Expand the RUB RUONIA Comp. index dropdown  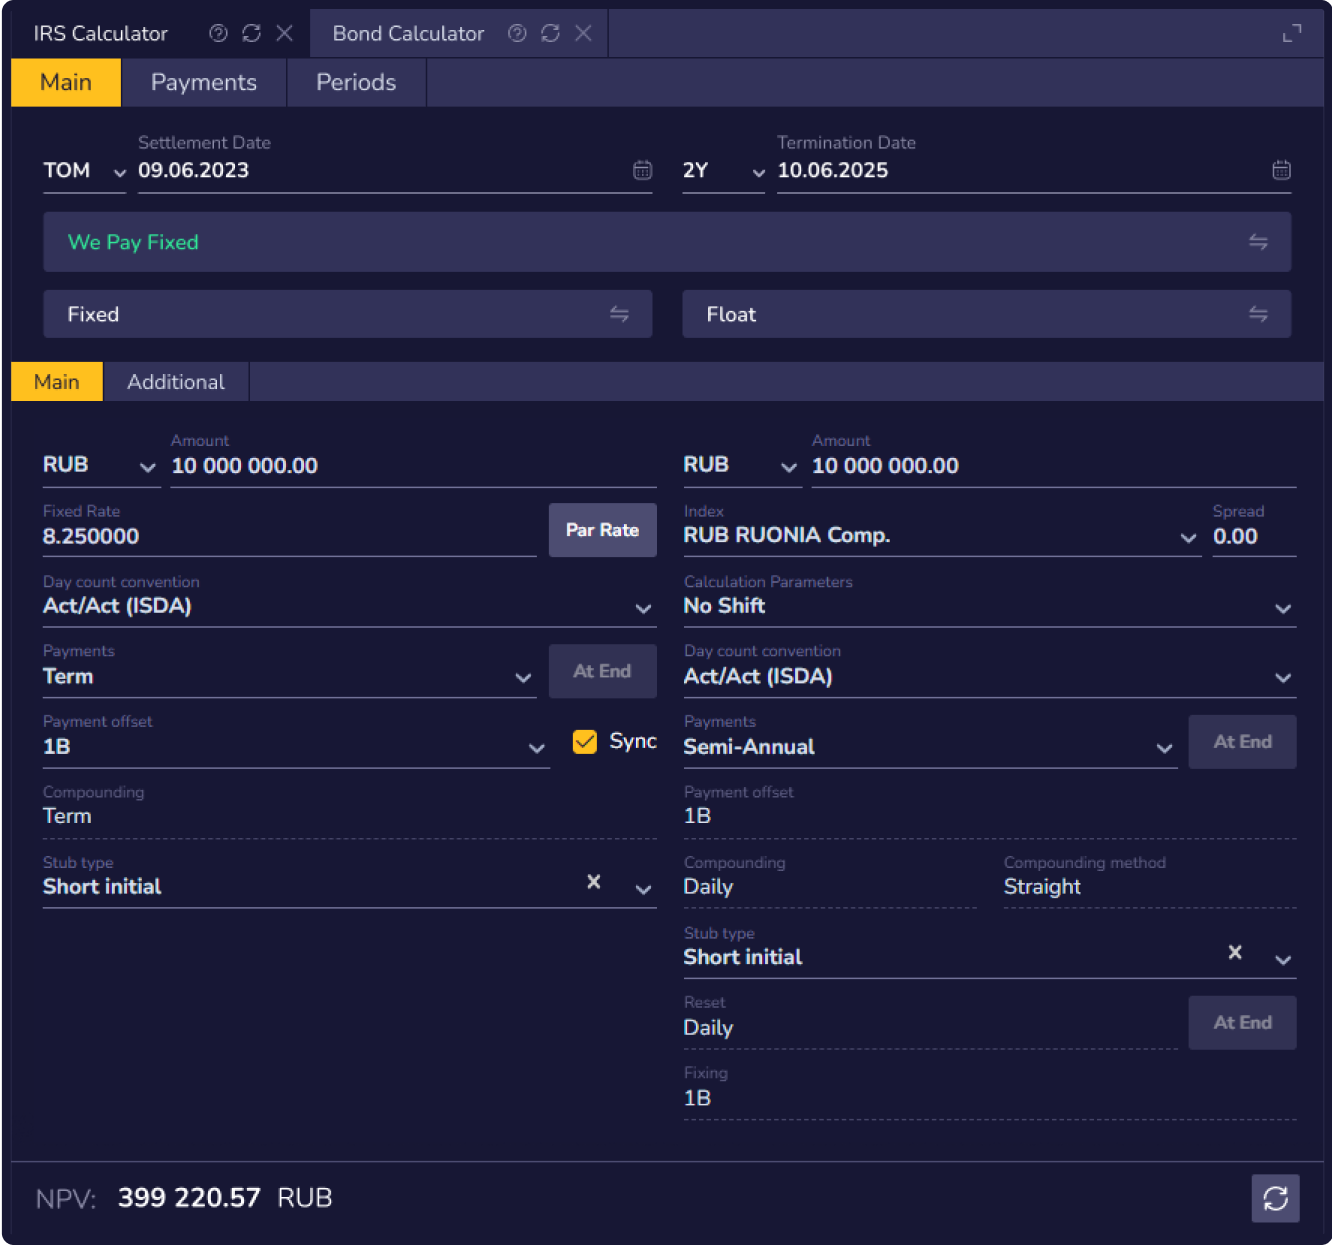point(1188,538)
